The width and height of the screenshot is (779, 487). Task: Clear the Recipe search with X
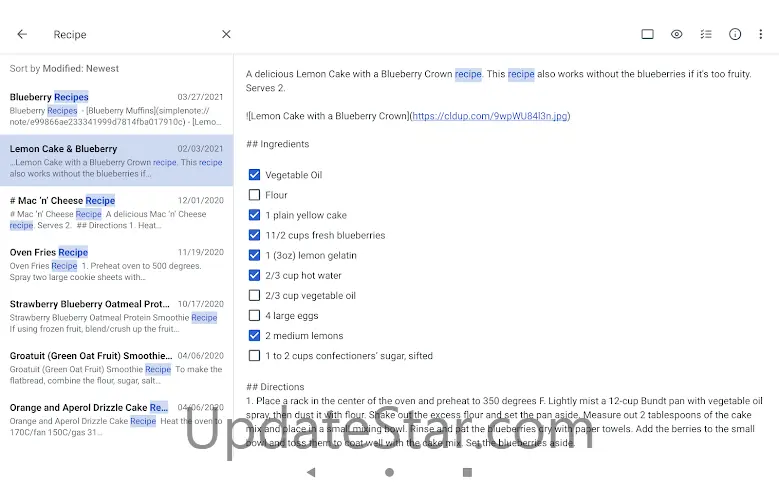click(226, 34)
